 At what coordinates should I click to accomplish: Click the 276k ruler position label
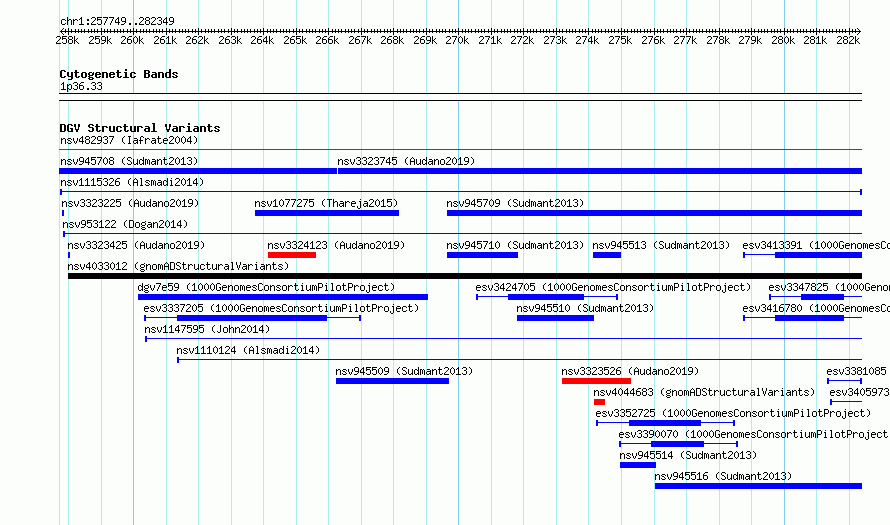(x=653, y=40)
